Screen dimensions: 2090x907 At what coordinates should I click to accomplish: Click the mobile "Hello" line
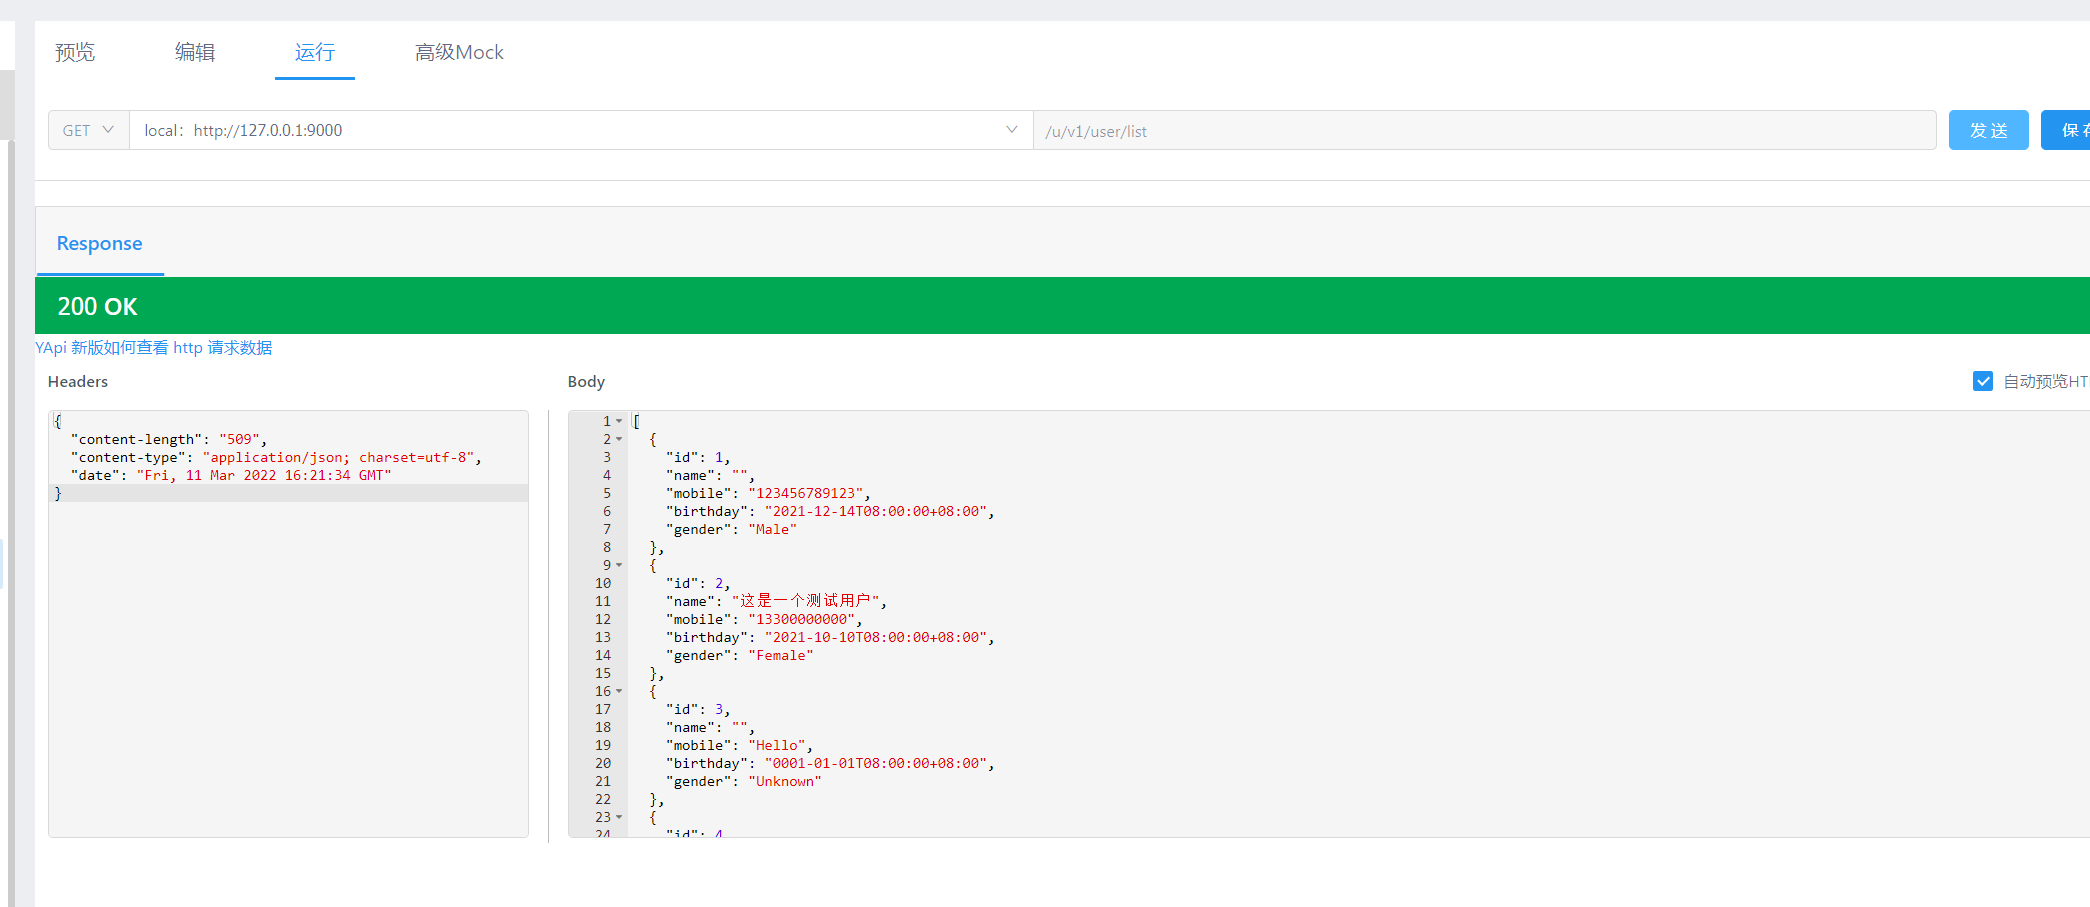(x=739, y=745)
